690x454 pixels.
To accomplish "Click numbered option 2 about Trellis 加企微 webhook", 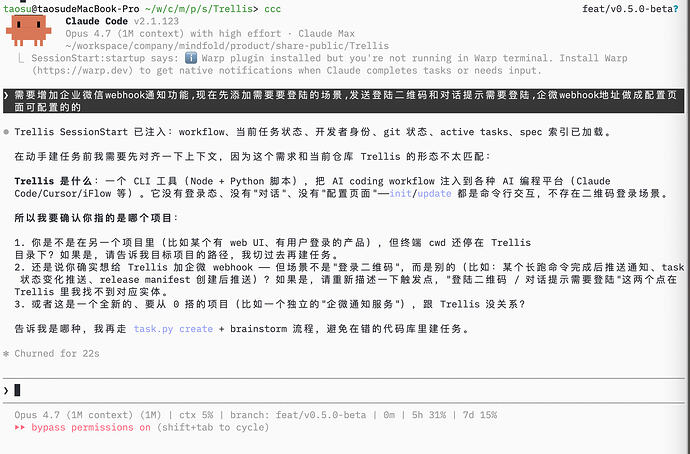I will (x=349, y=280).
